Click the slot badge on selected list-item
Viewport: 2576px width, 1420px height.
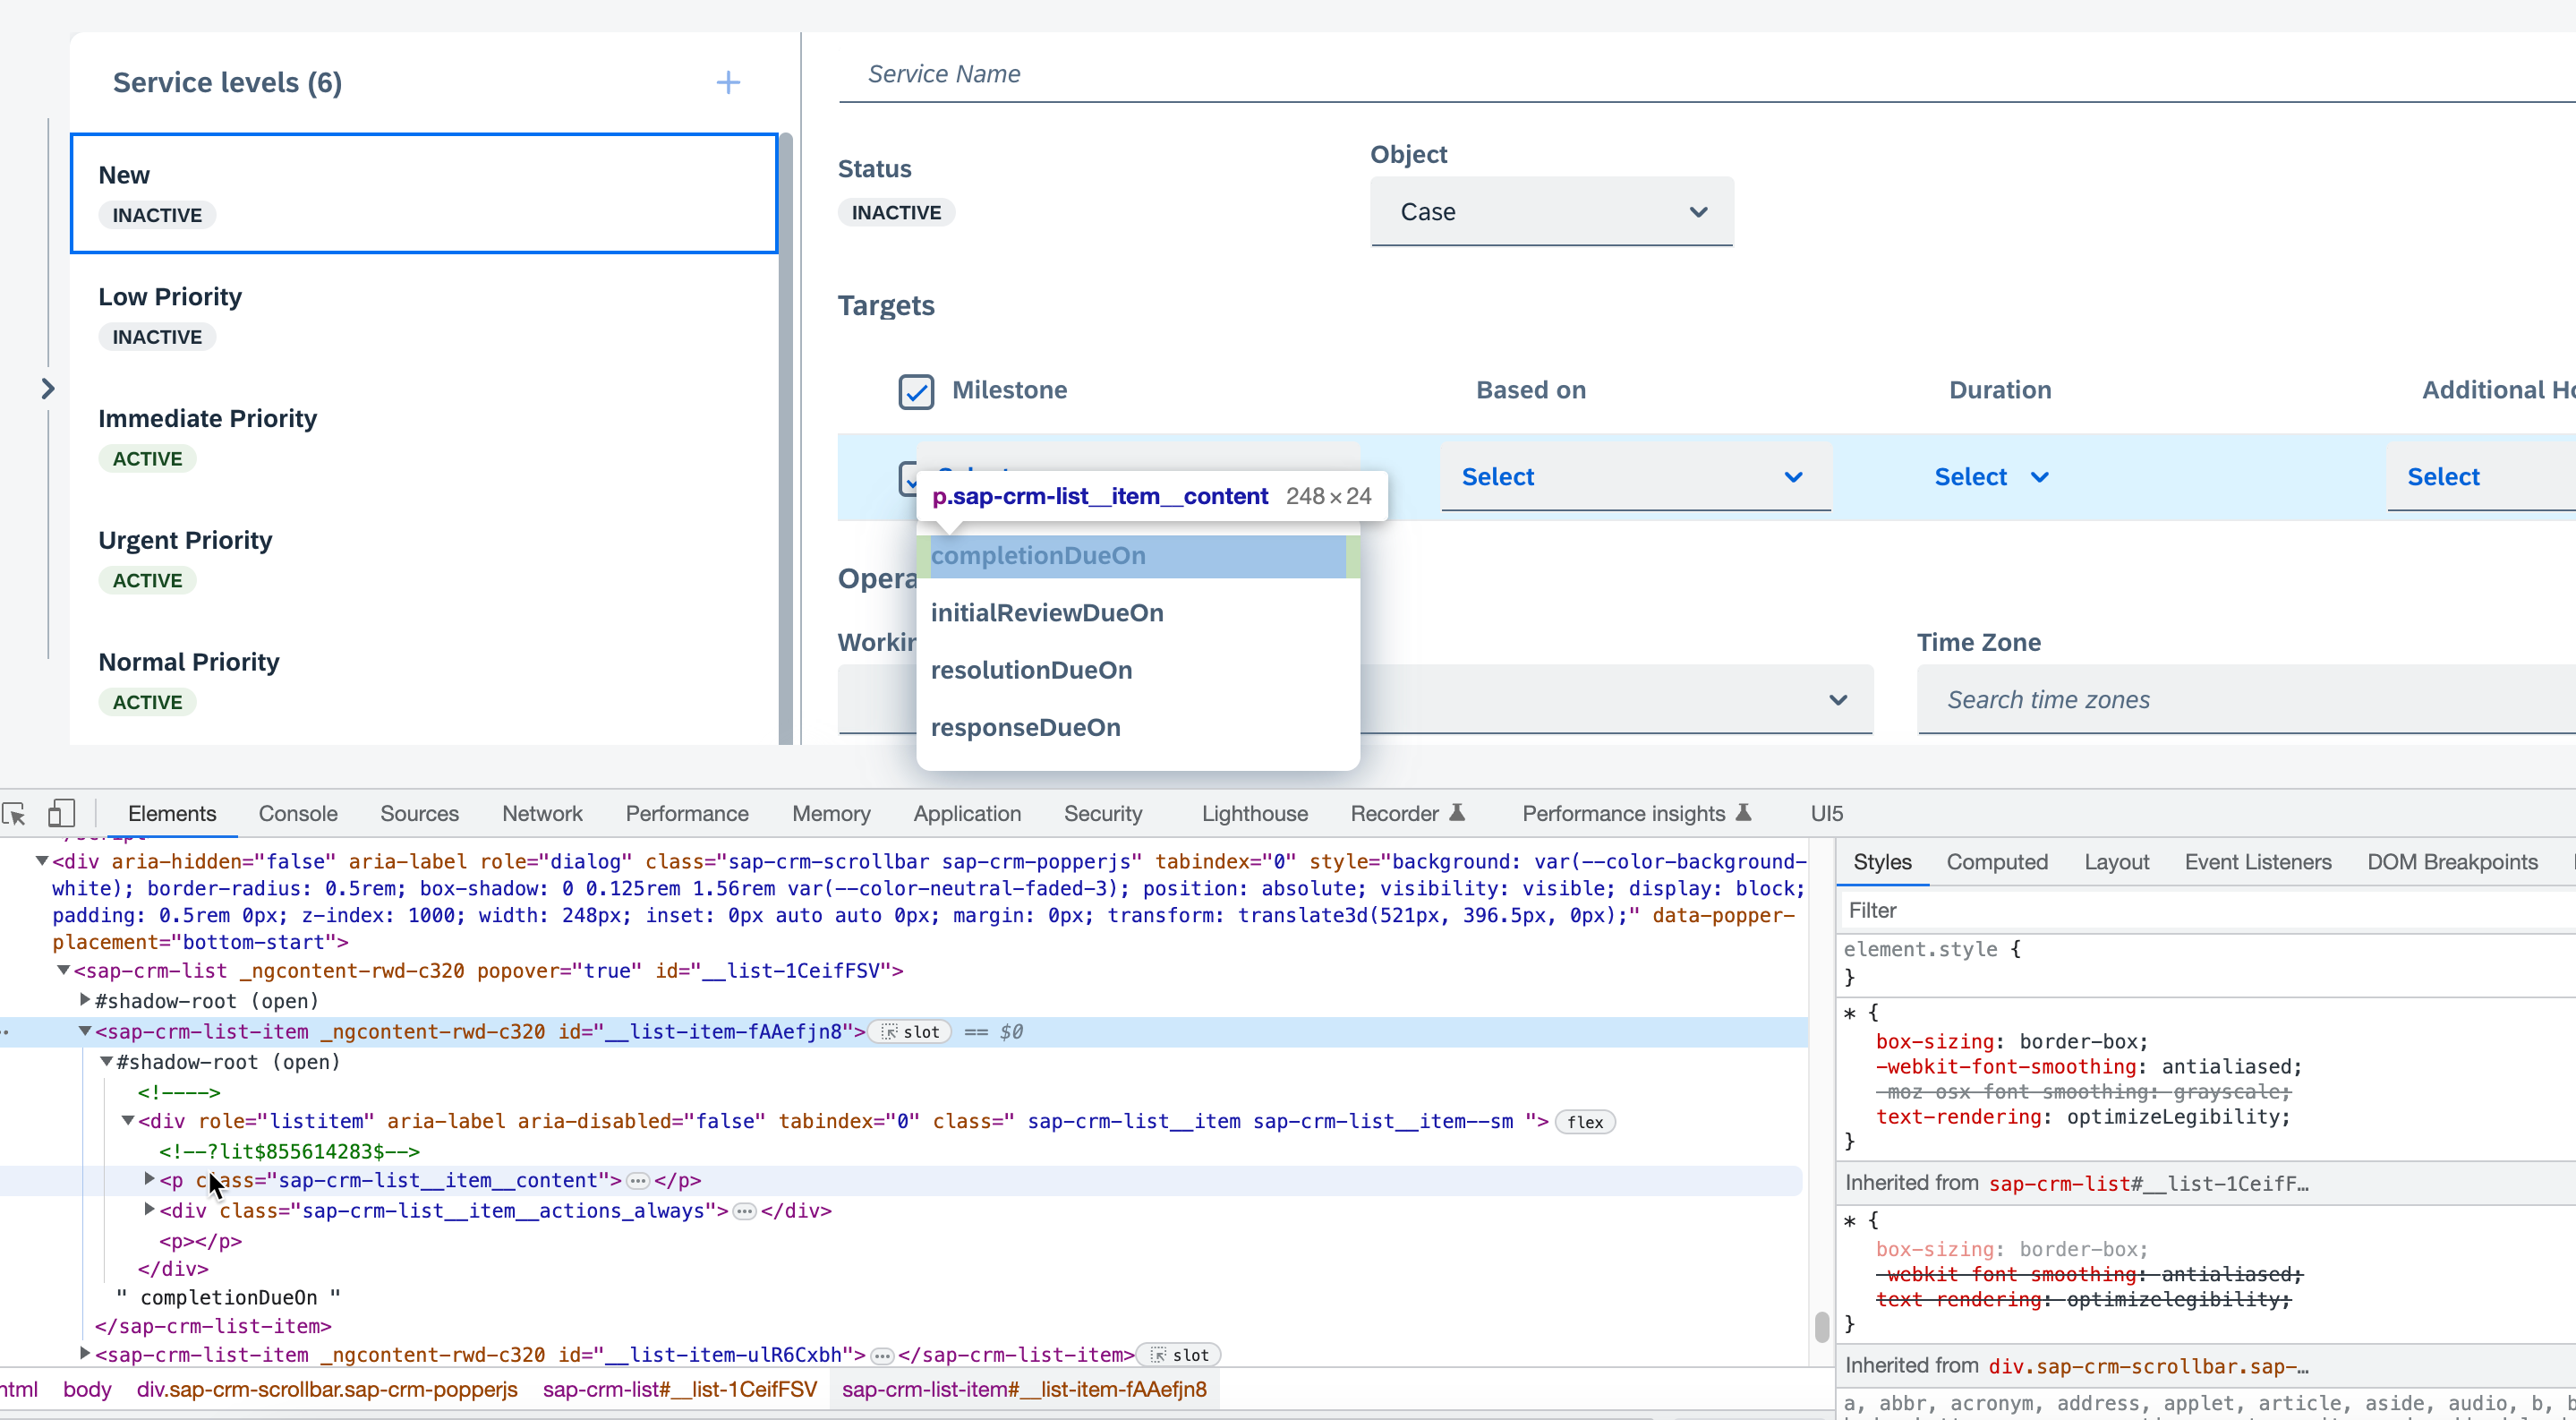tap(910, 1032)
